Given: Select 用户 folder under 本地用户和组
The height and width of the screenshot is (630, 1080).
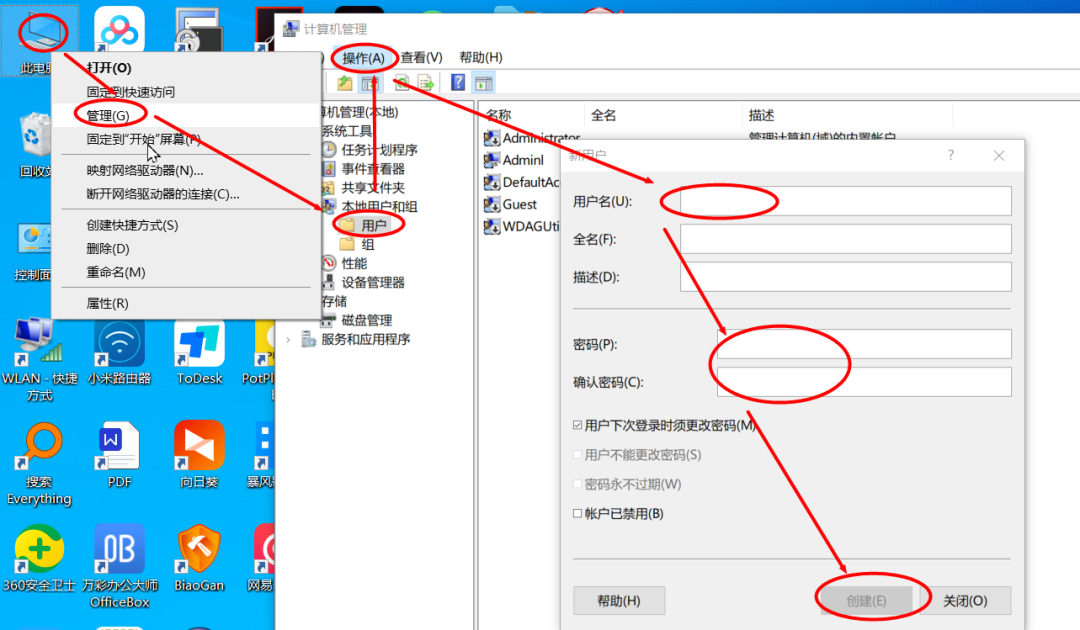Looking at the screenshot, I should 373,226.
